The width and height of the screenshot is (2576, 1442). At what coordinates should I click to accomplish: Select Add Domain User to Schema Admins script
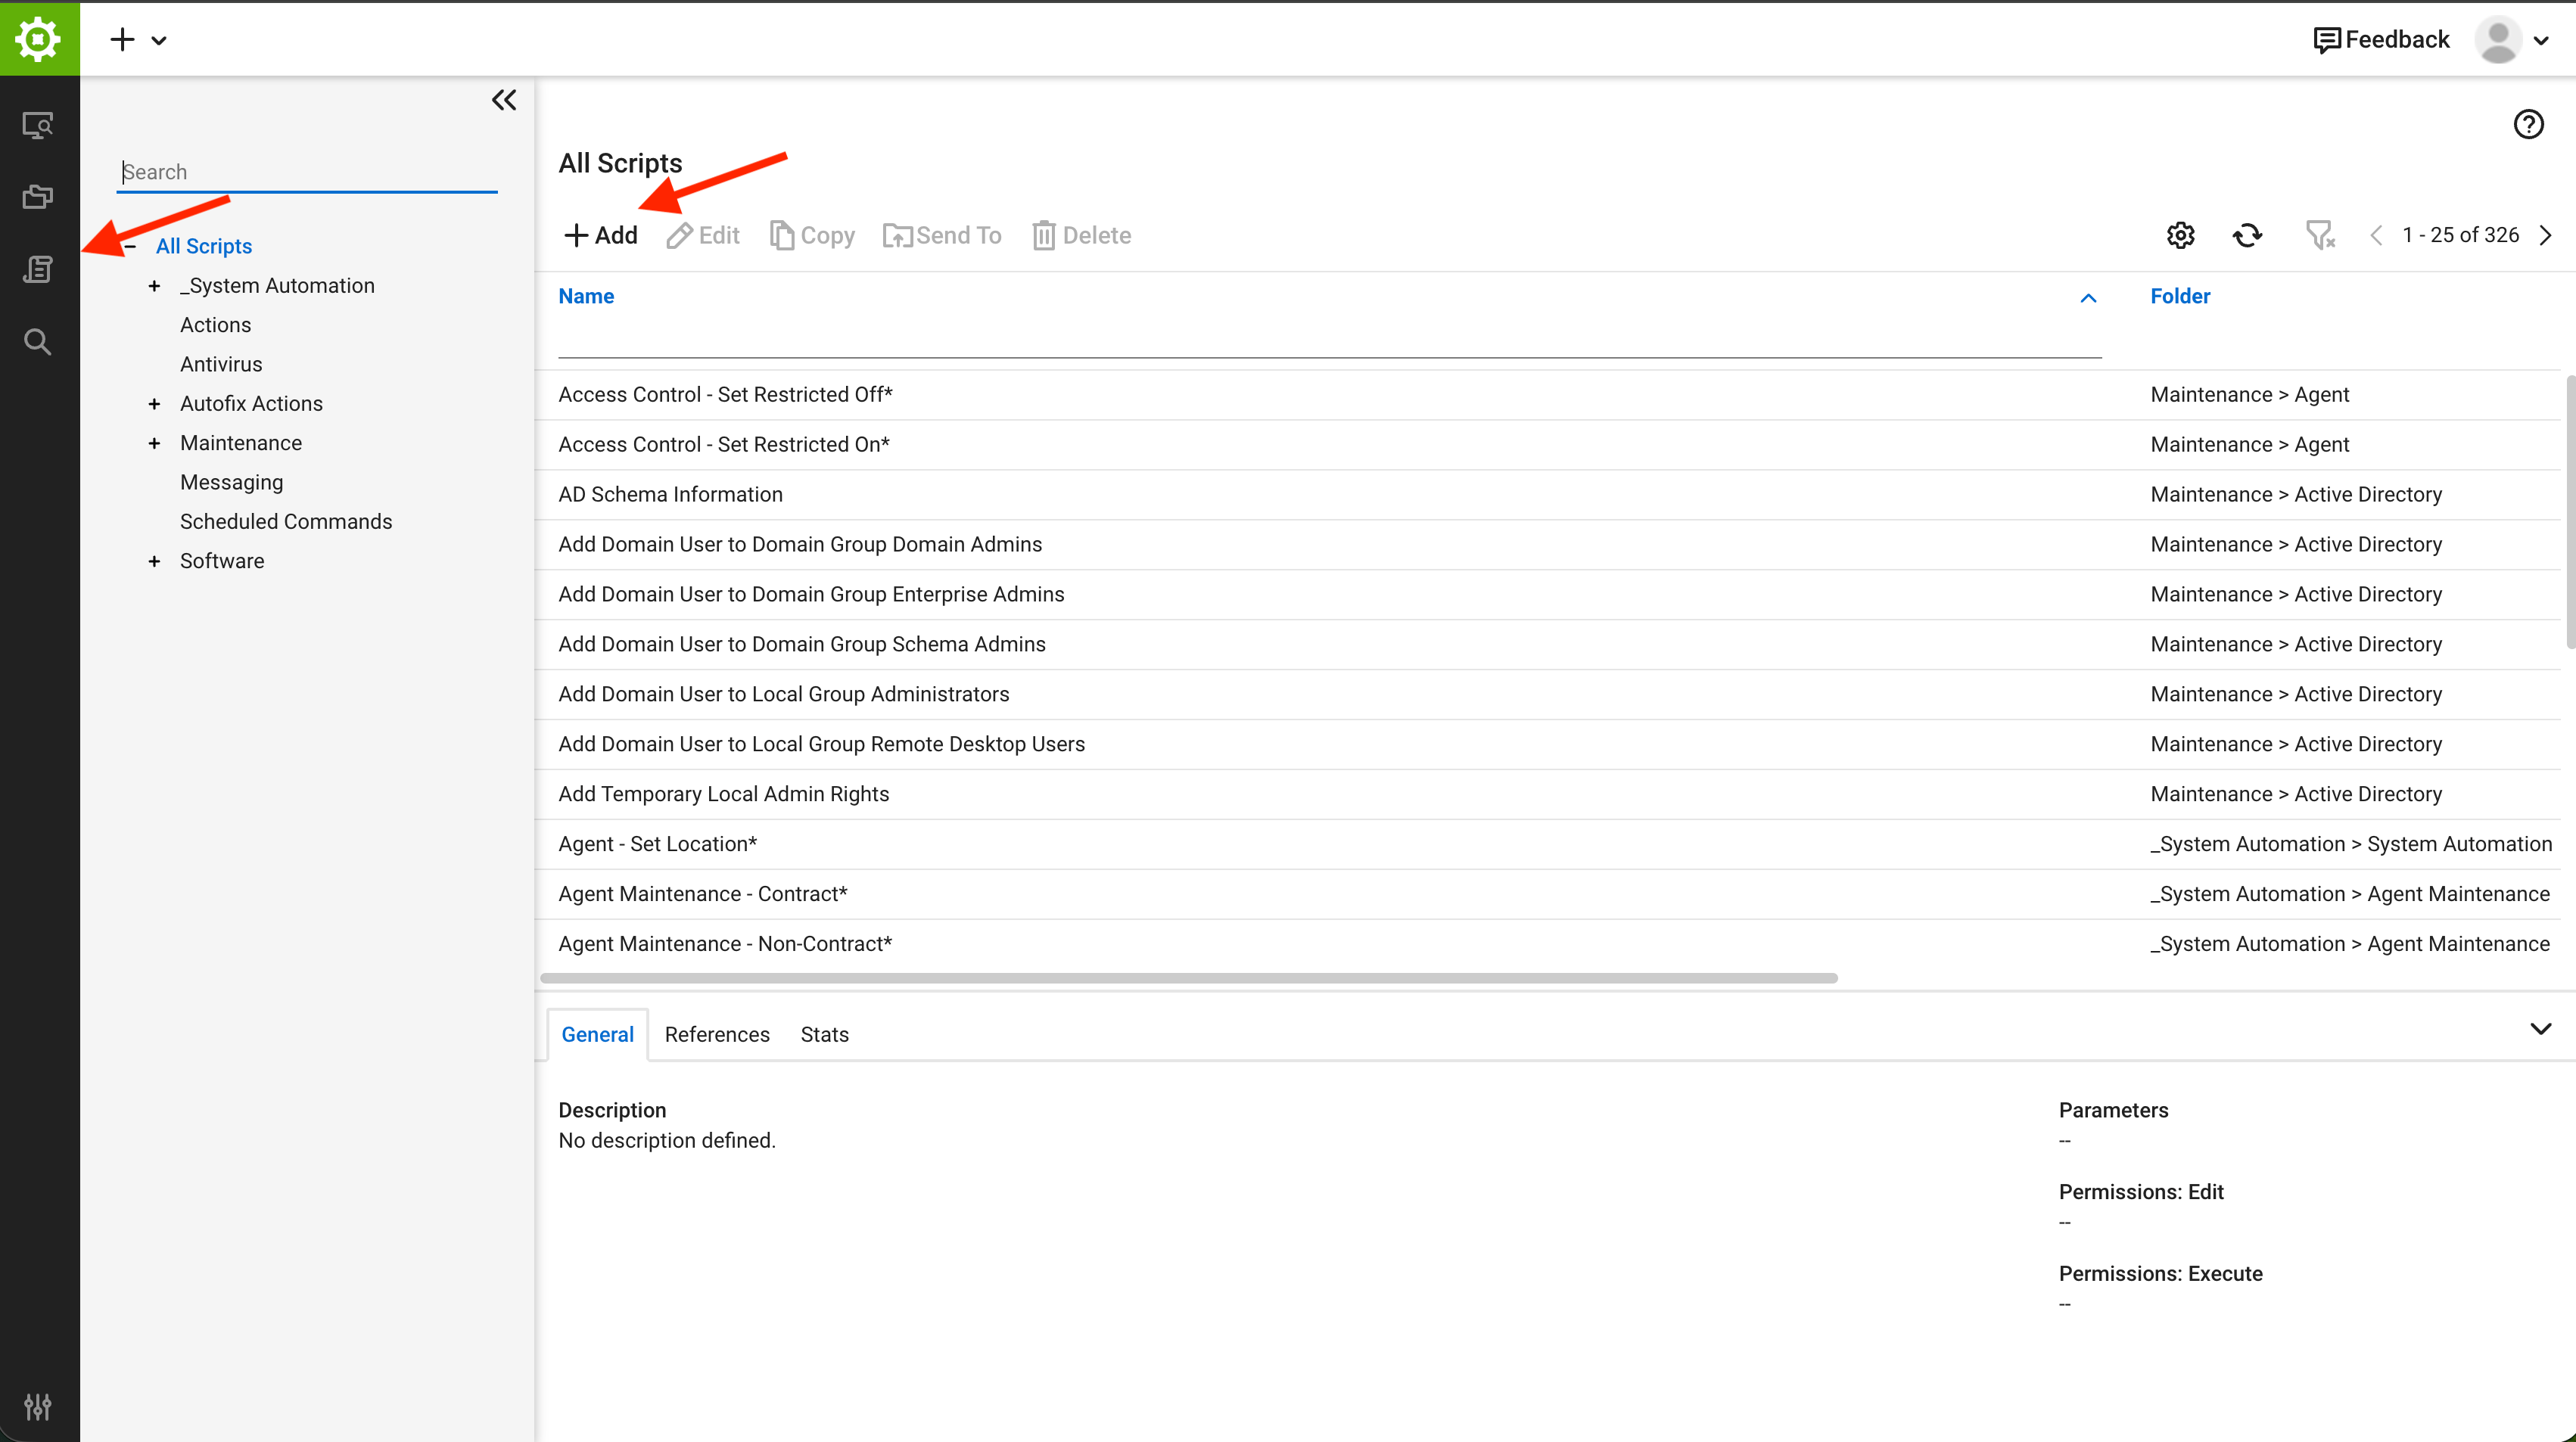point(1547,645)
